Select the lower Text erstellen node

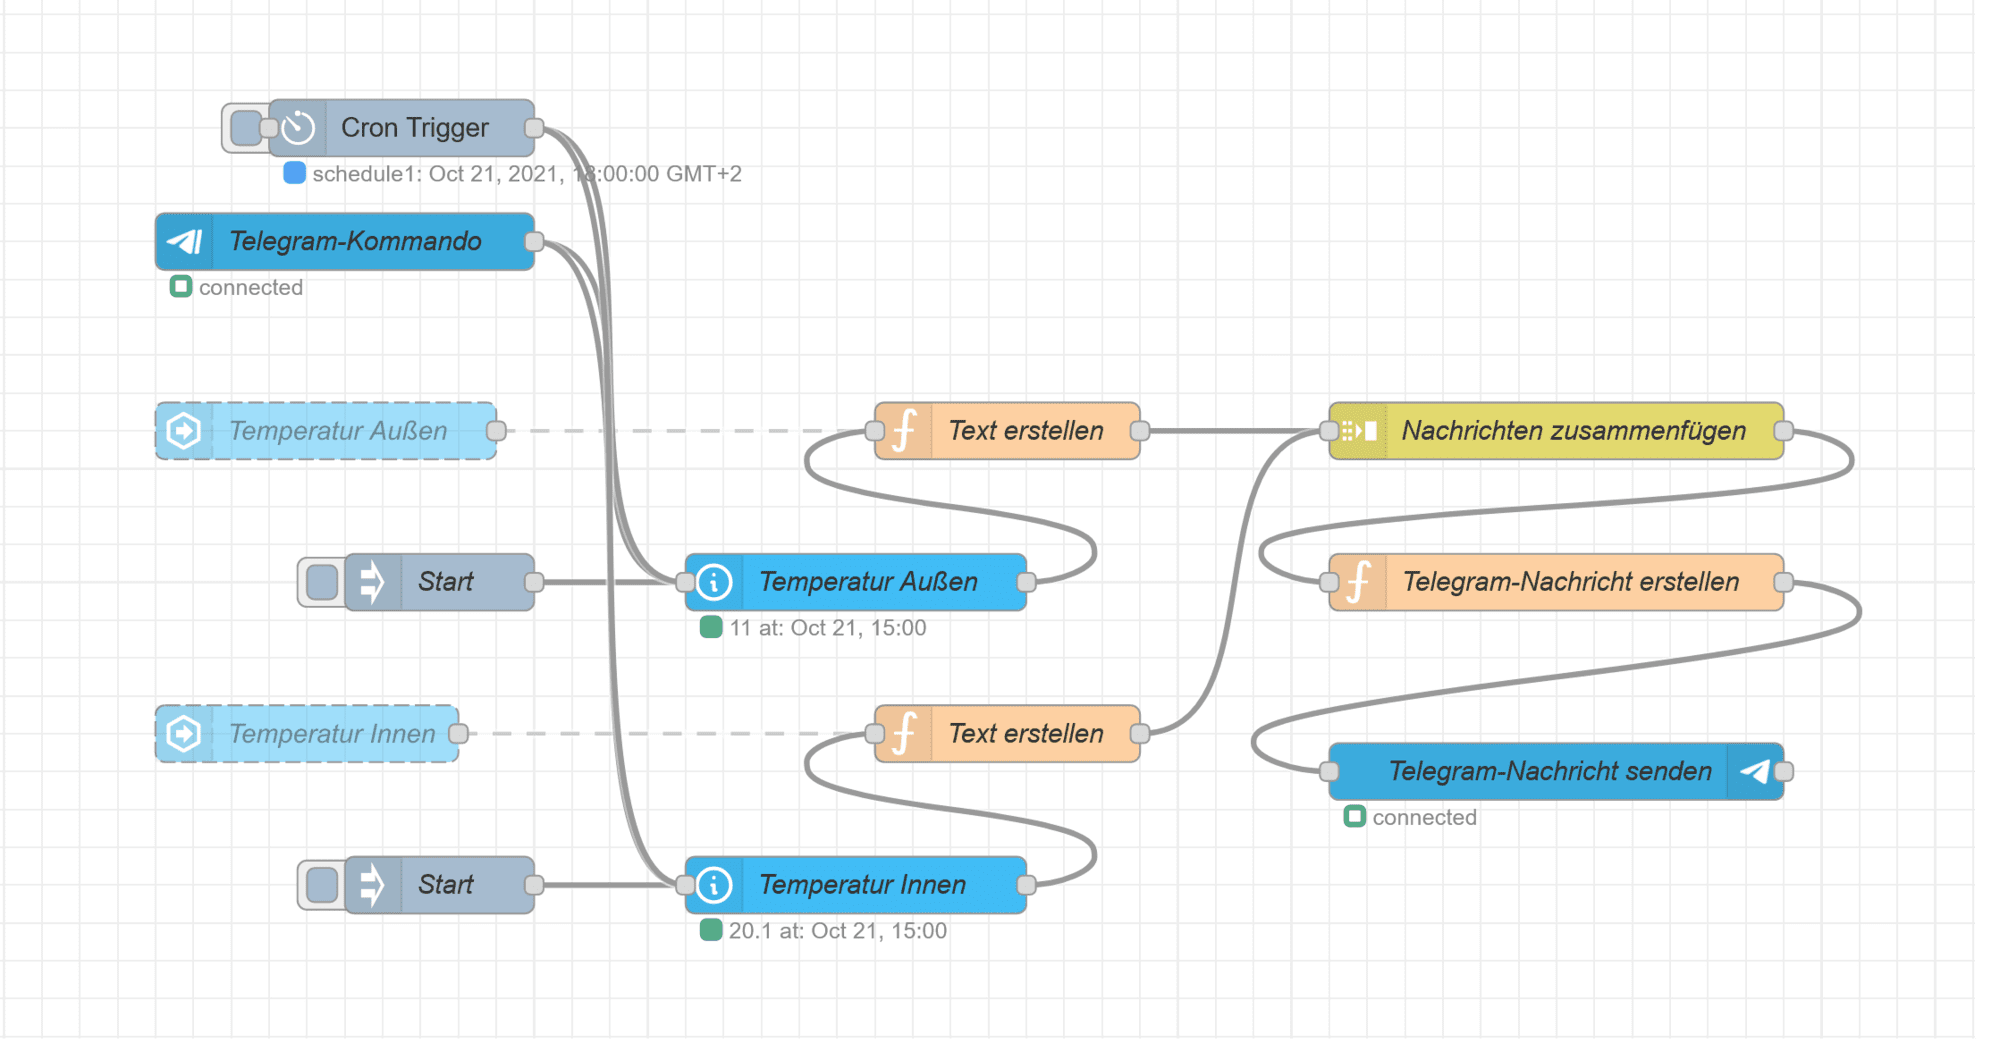[x=1007, y=734]
